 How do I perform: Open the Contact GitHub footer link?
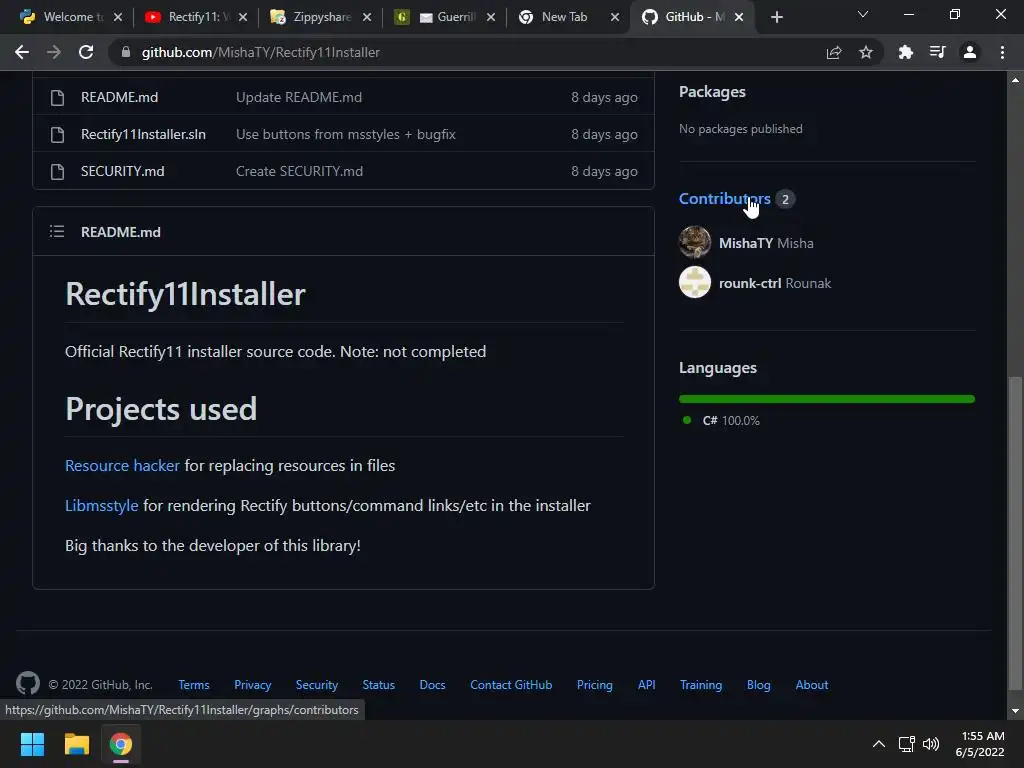(511, 684)
